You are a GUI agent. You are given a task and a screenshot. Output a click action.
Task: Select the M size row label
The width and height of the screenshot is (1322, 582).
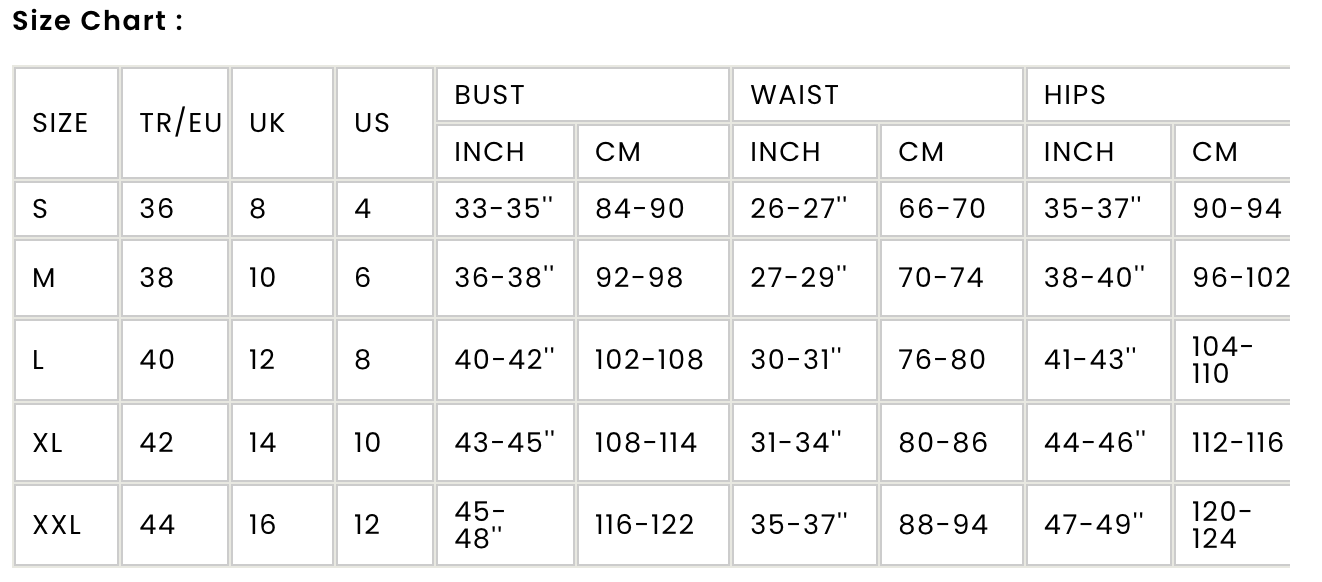[x=44, y=278]
